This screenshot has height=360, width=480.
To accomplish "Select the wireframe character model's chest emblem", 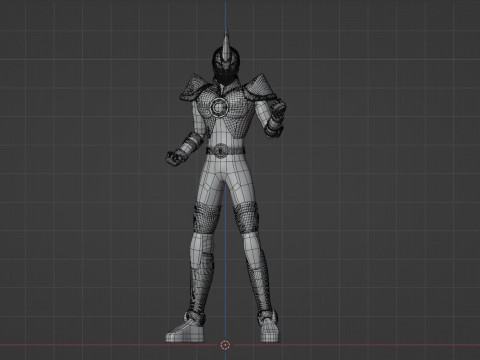I will (x=219, y=107).
